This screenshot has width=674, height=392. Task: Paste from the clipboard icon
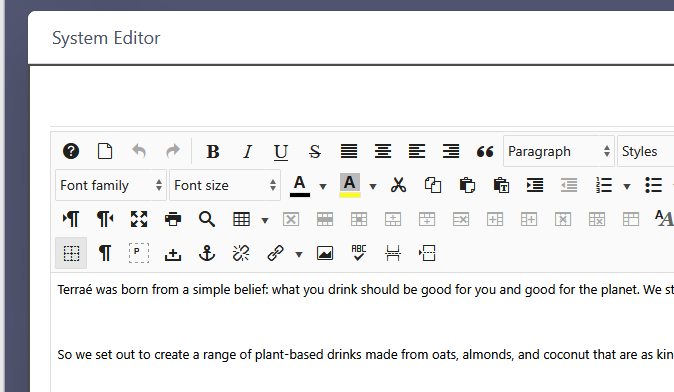click(x=467, y=185)
